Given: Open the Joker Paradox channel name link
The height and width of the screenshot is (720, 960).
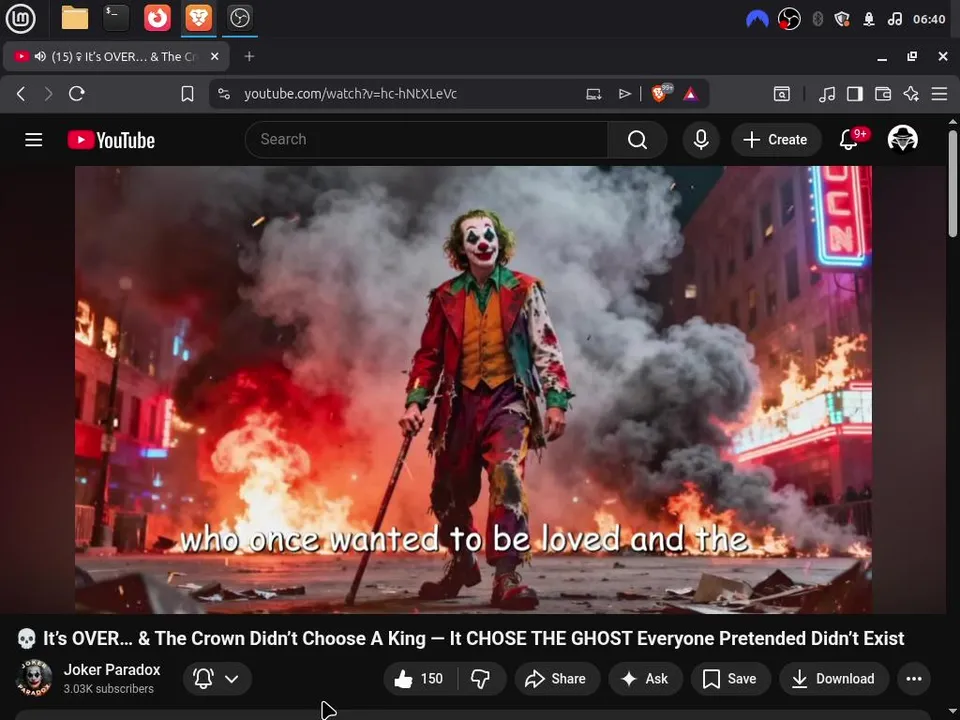Looking at the screenshot, I should point(112,670).
